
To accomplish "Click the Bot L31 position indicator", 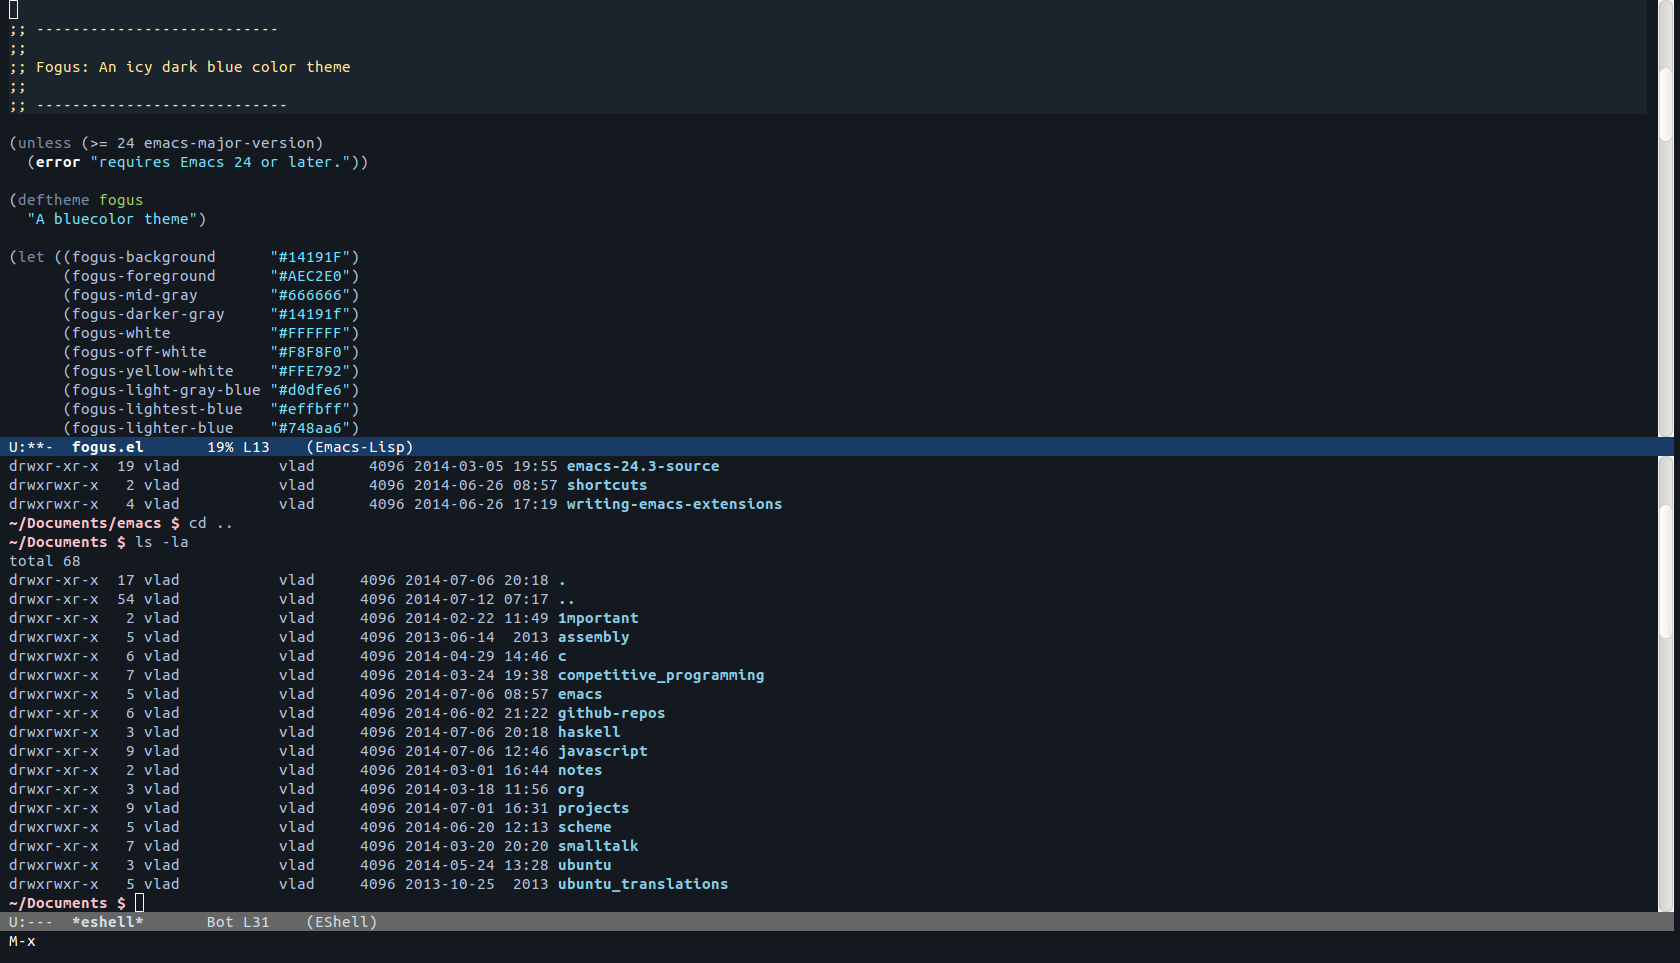I will 238,922.
